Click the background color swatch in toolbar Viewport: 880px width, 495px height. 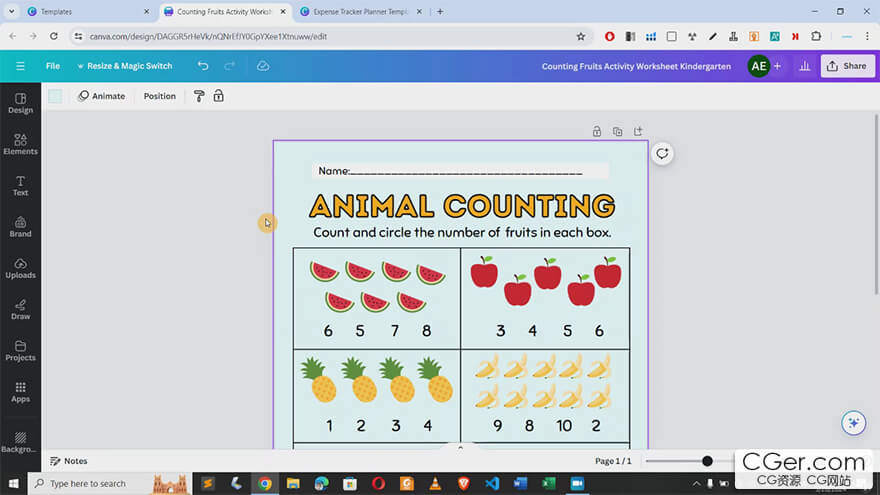(55, 96)
